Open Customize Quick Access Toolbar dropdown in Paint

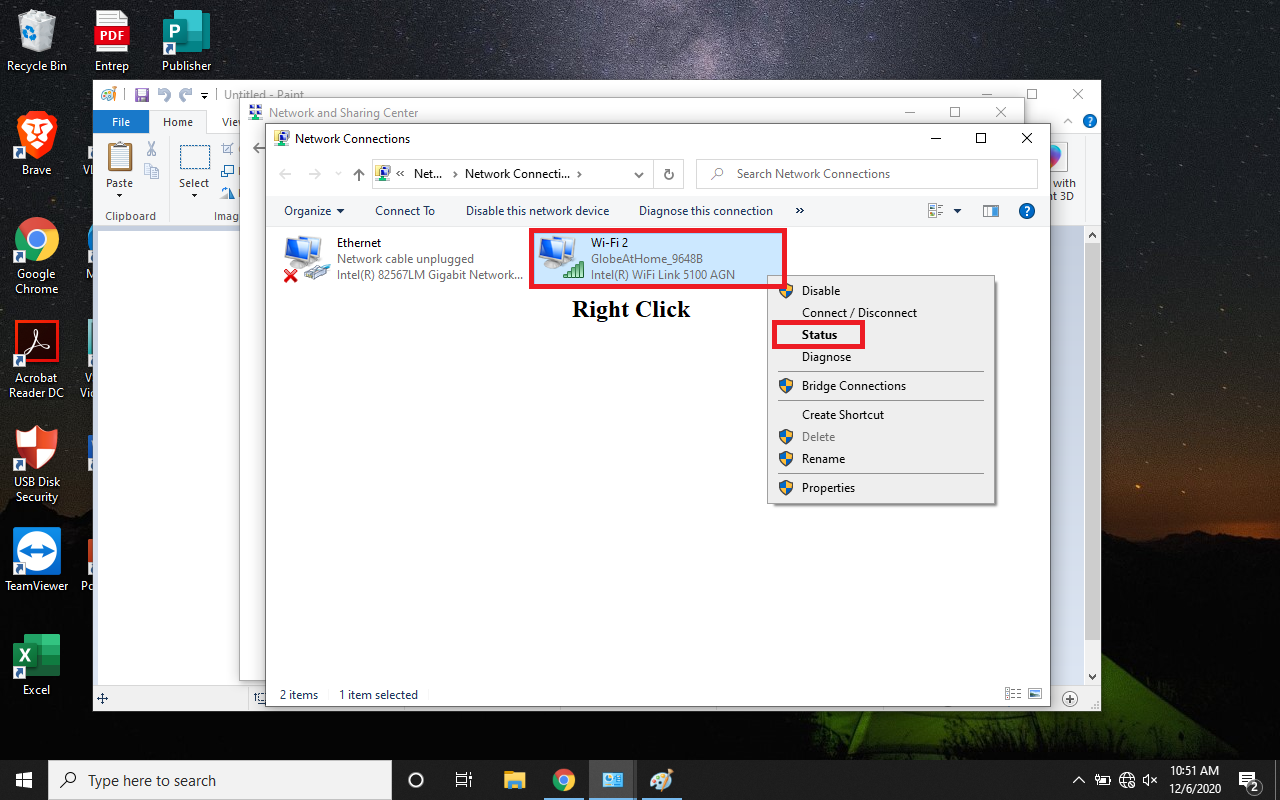(x=205, y=96)
